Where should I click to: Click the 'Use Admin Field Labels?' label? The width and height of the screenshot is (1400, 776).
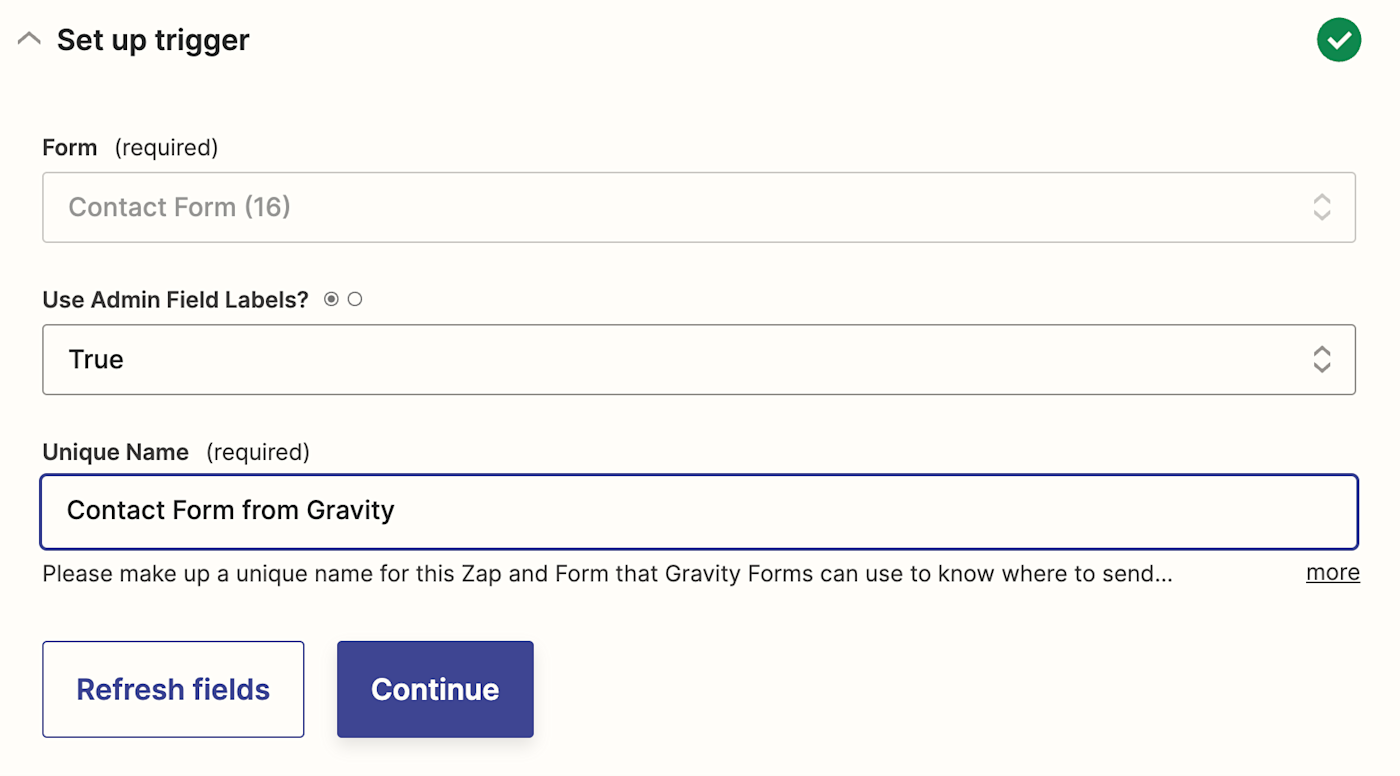(175, 299)
